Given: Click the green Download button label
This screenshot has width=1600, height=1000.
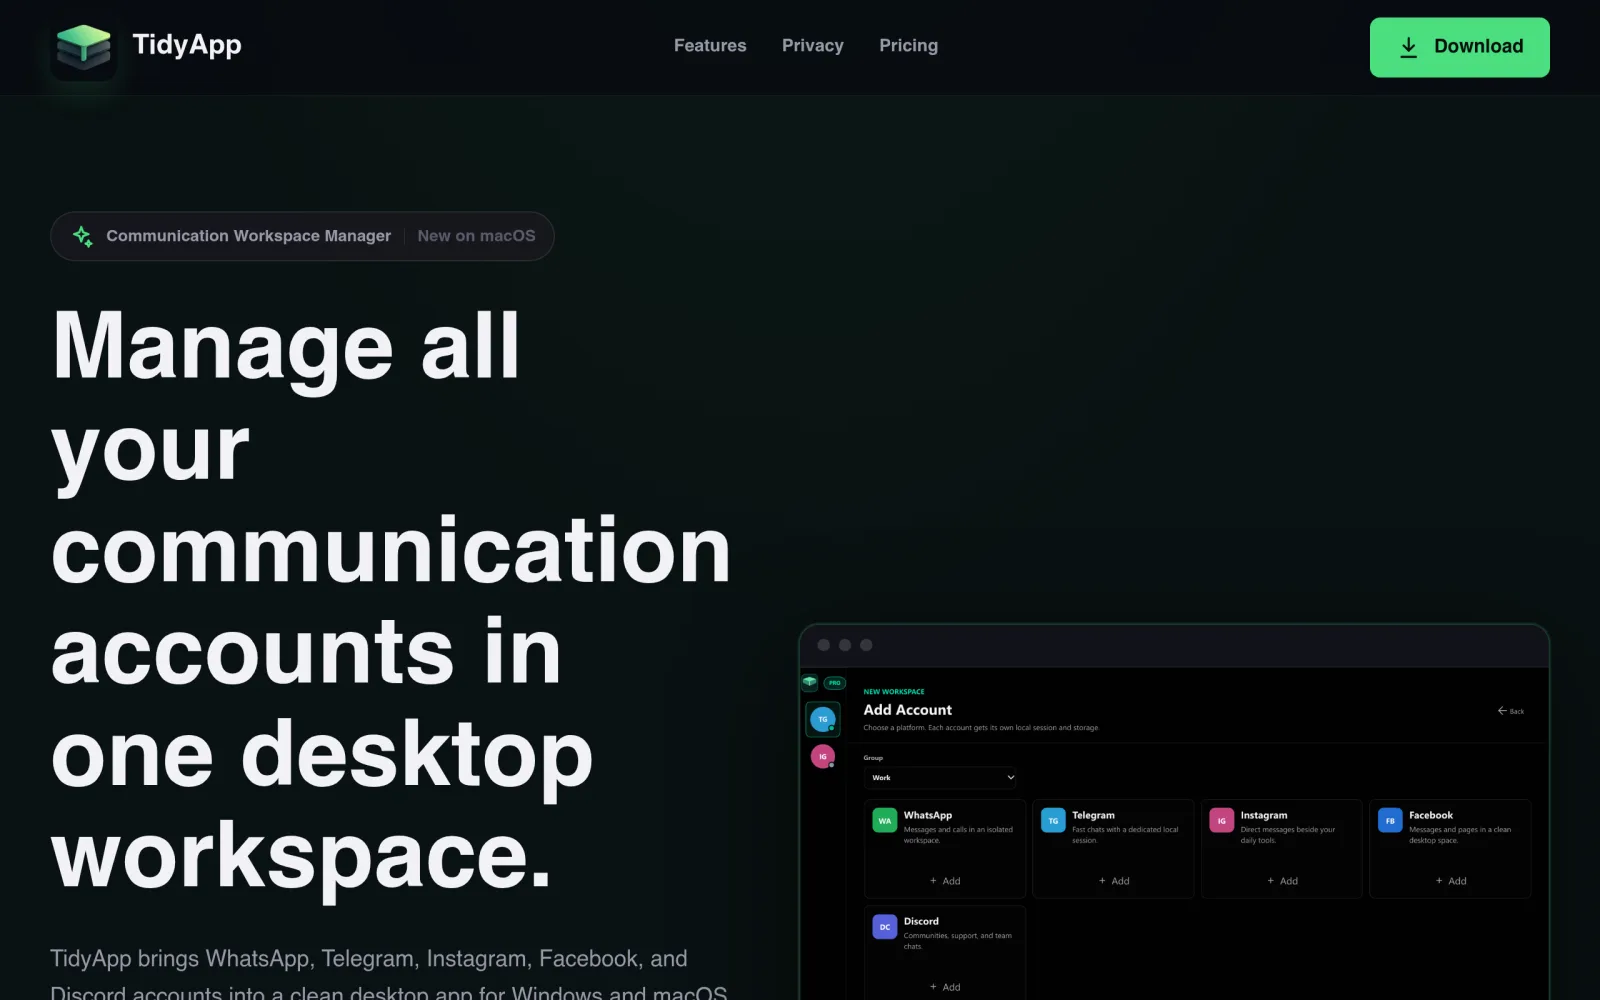Looking at the screenshot, I should pos(1479,46).
